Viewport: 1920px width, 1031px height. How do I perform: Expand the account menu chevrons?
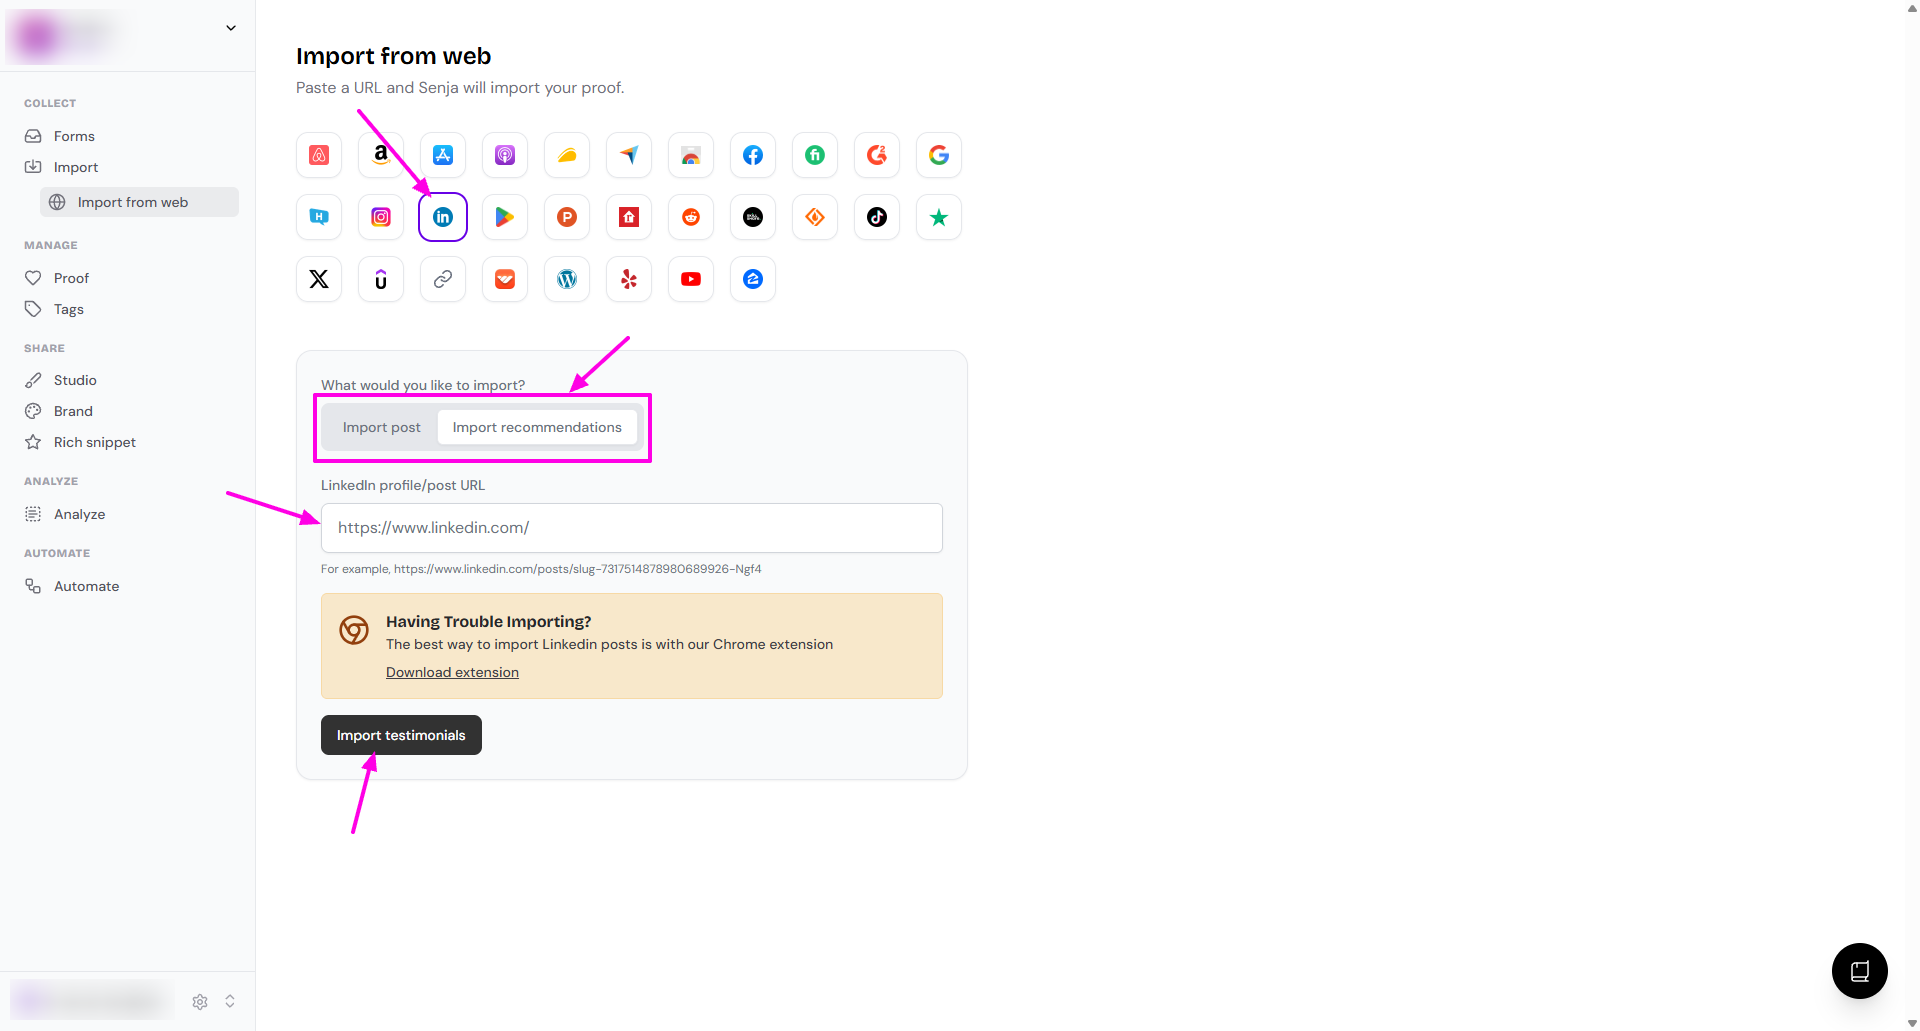[230, 1001]
